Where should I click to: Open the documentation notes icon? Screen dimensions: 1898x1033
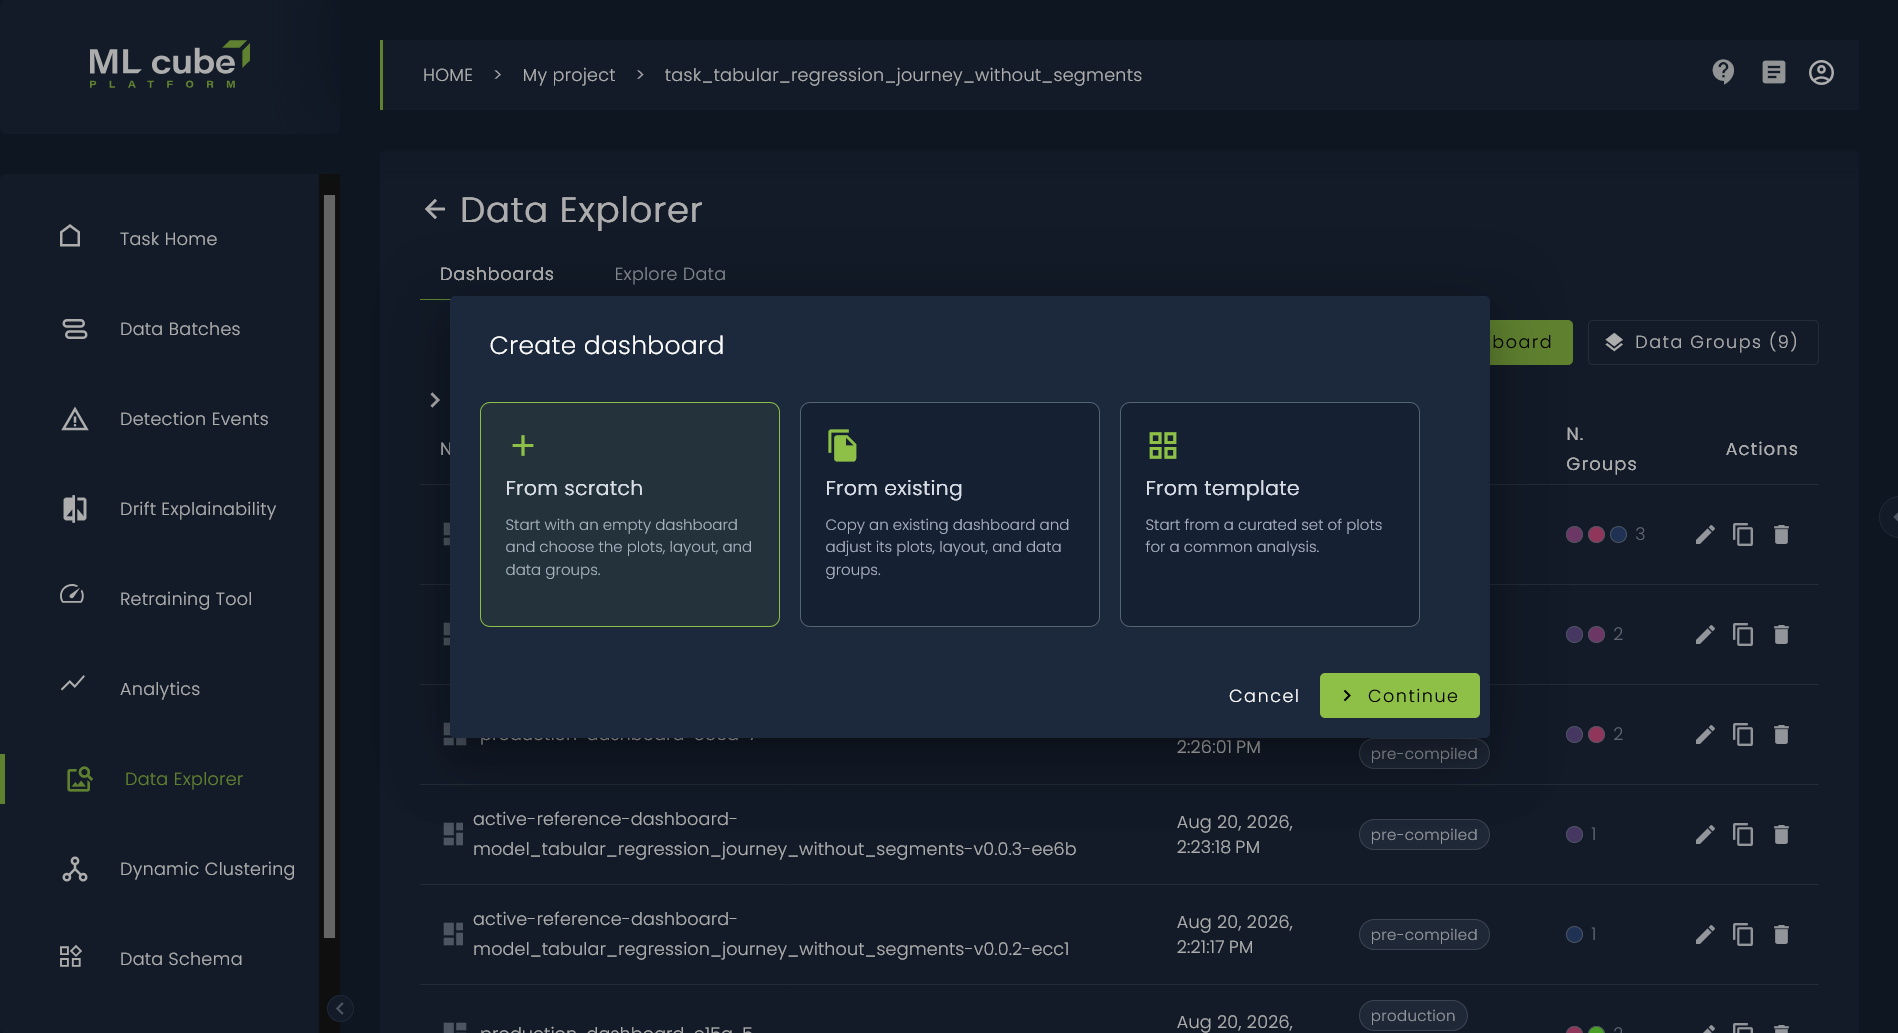point(1773,72)
